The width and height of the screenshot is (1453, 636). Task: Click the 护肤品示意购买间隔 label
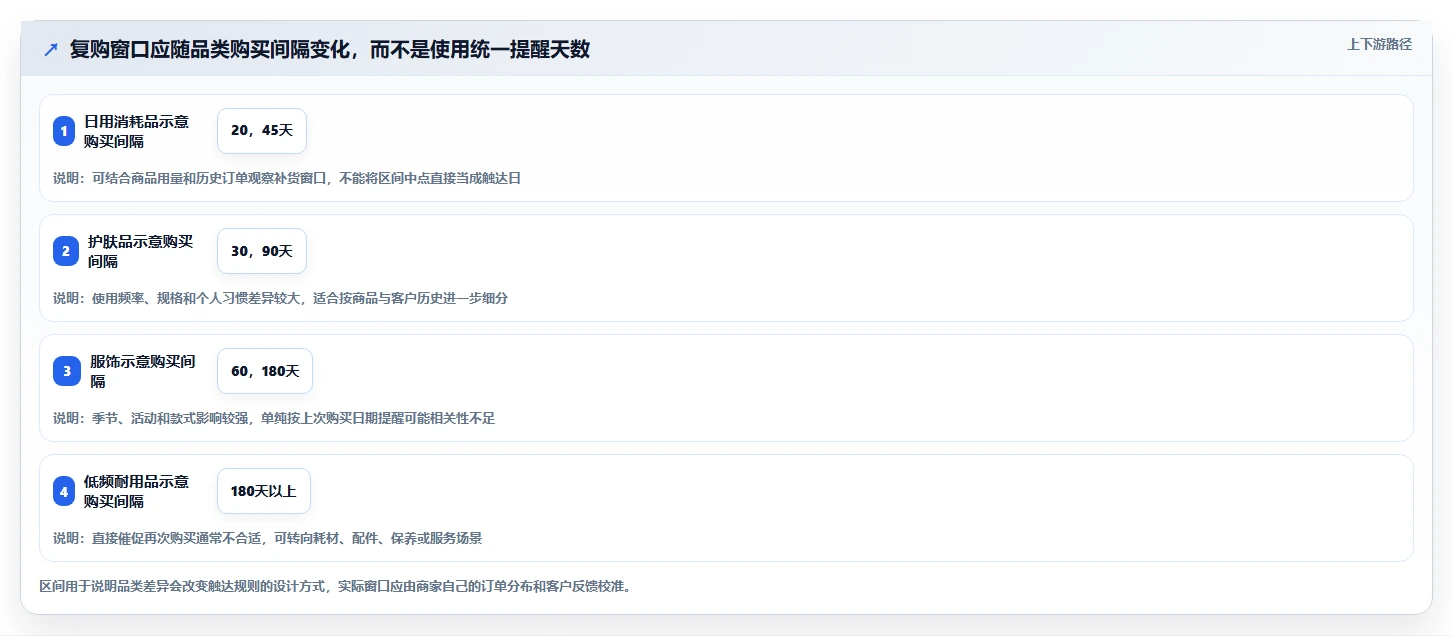[141, 251]
